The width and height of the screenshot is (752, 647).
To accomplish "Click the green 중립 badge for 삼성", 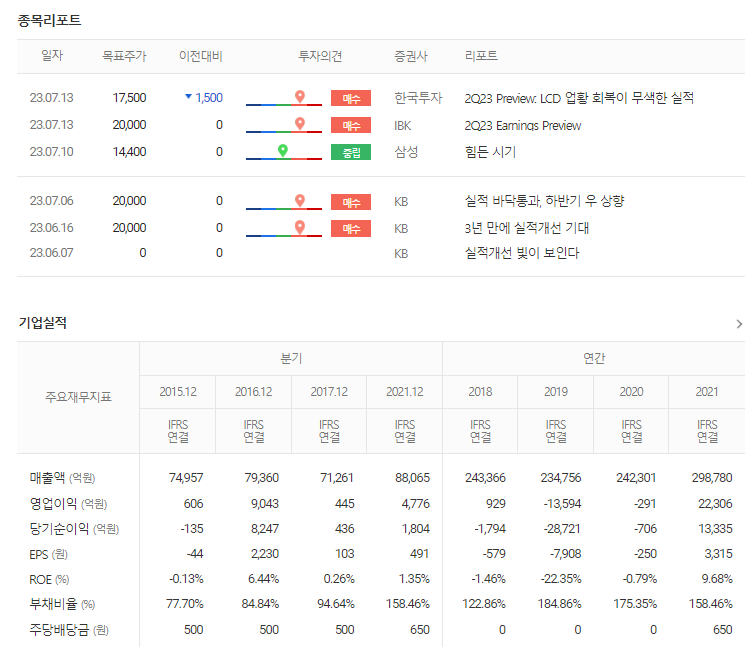I will coord(351,152).
